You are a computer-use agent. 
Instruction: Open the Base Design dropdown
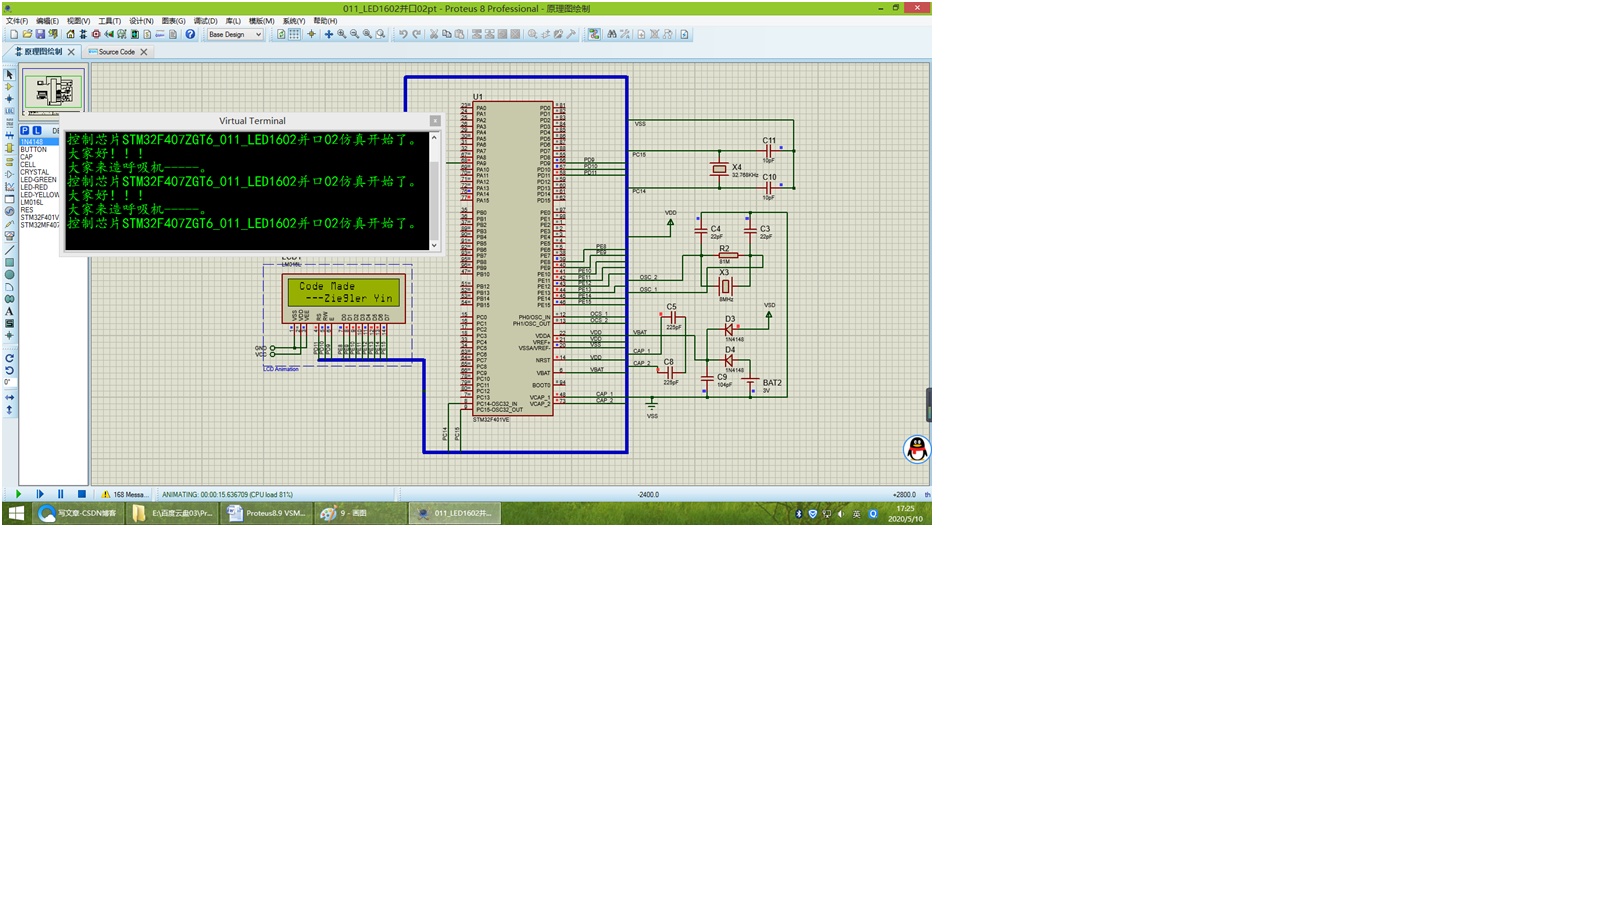point(235,34)
